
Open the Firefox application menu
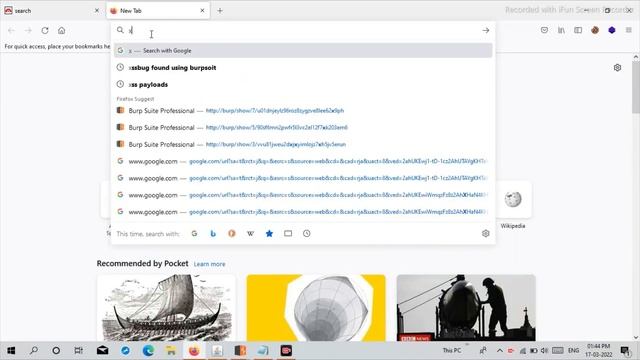[x=629, y=30]
